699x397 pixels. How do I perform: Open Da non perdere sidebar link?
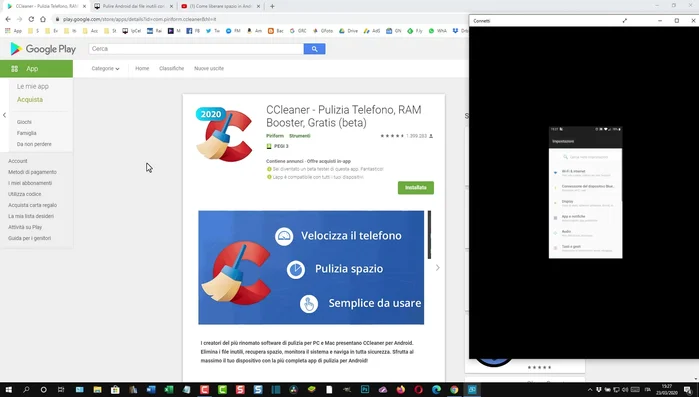click(34, 144)
